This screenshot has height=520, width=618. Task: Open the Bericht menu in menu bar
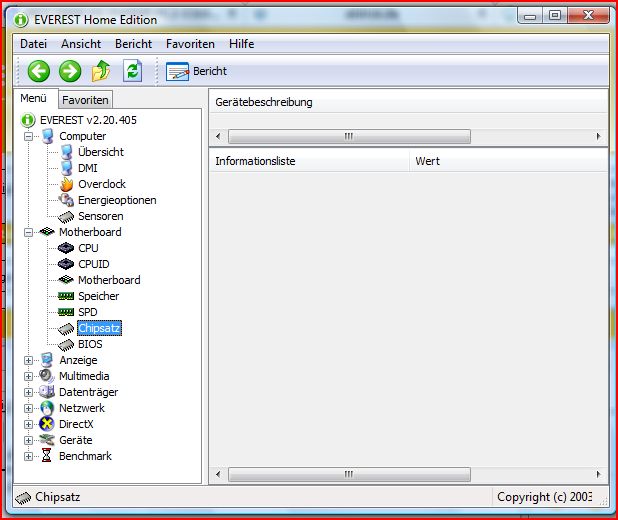134,44
